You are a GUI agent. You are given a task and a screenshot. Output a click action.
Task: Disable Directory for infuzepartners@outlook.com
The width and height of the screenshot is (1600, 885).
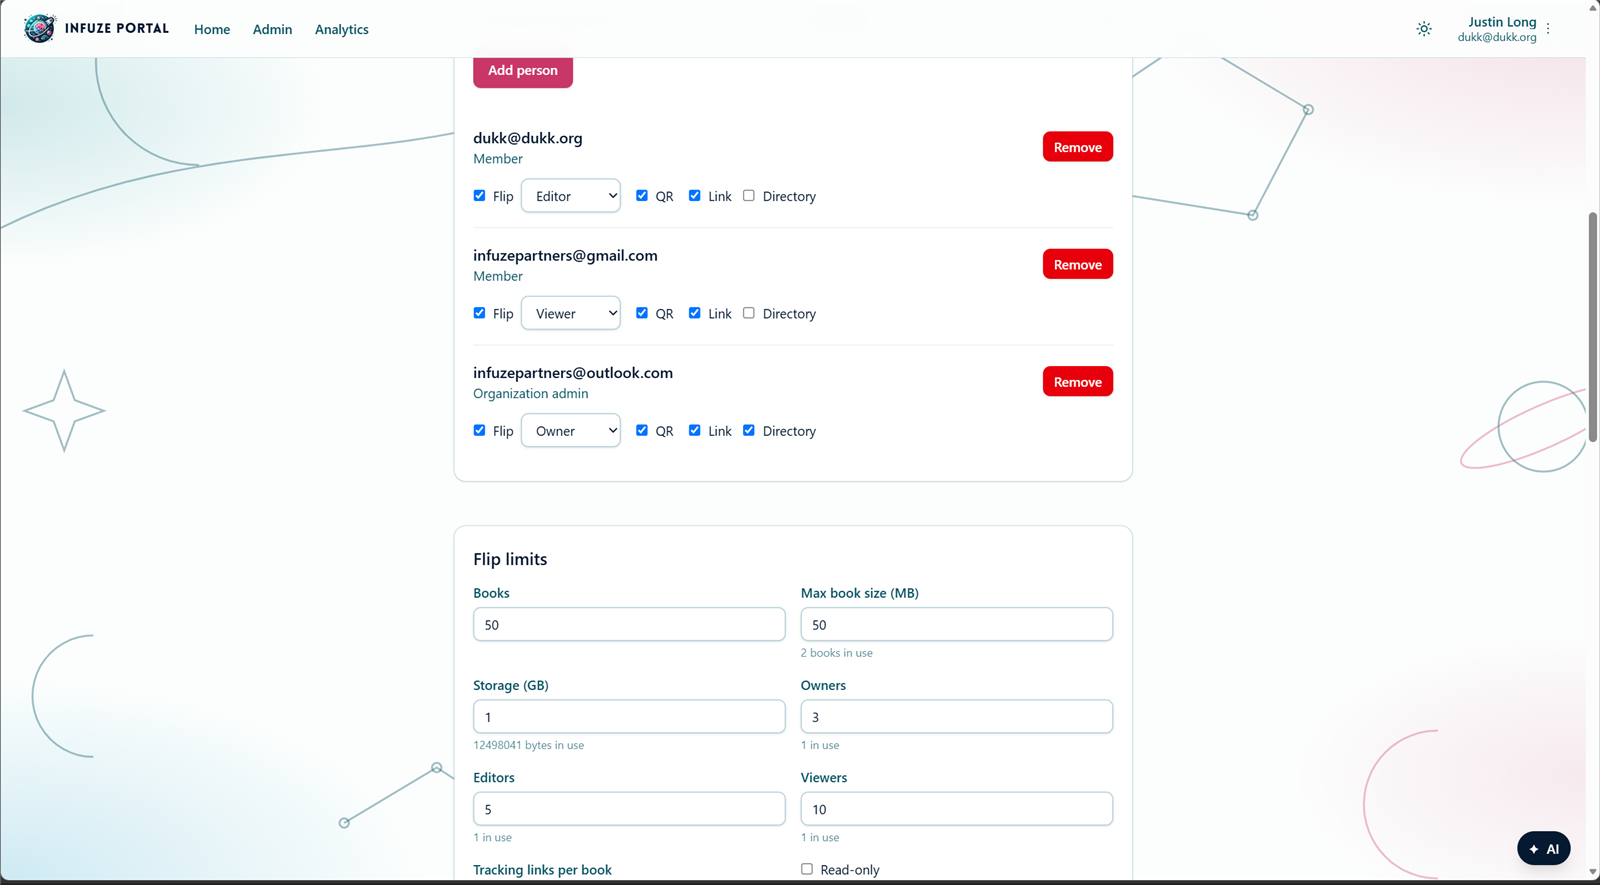point(749,430)
